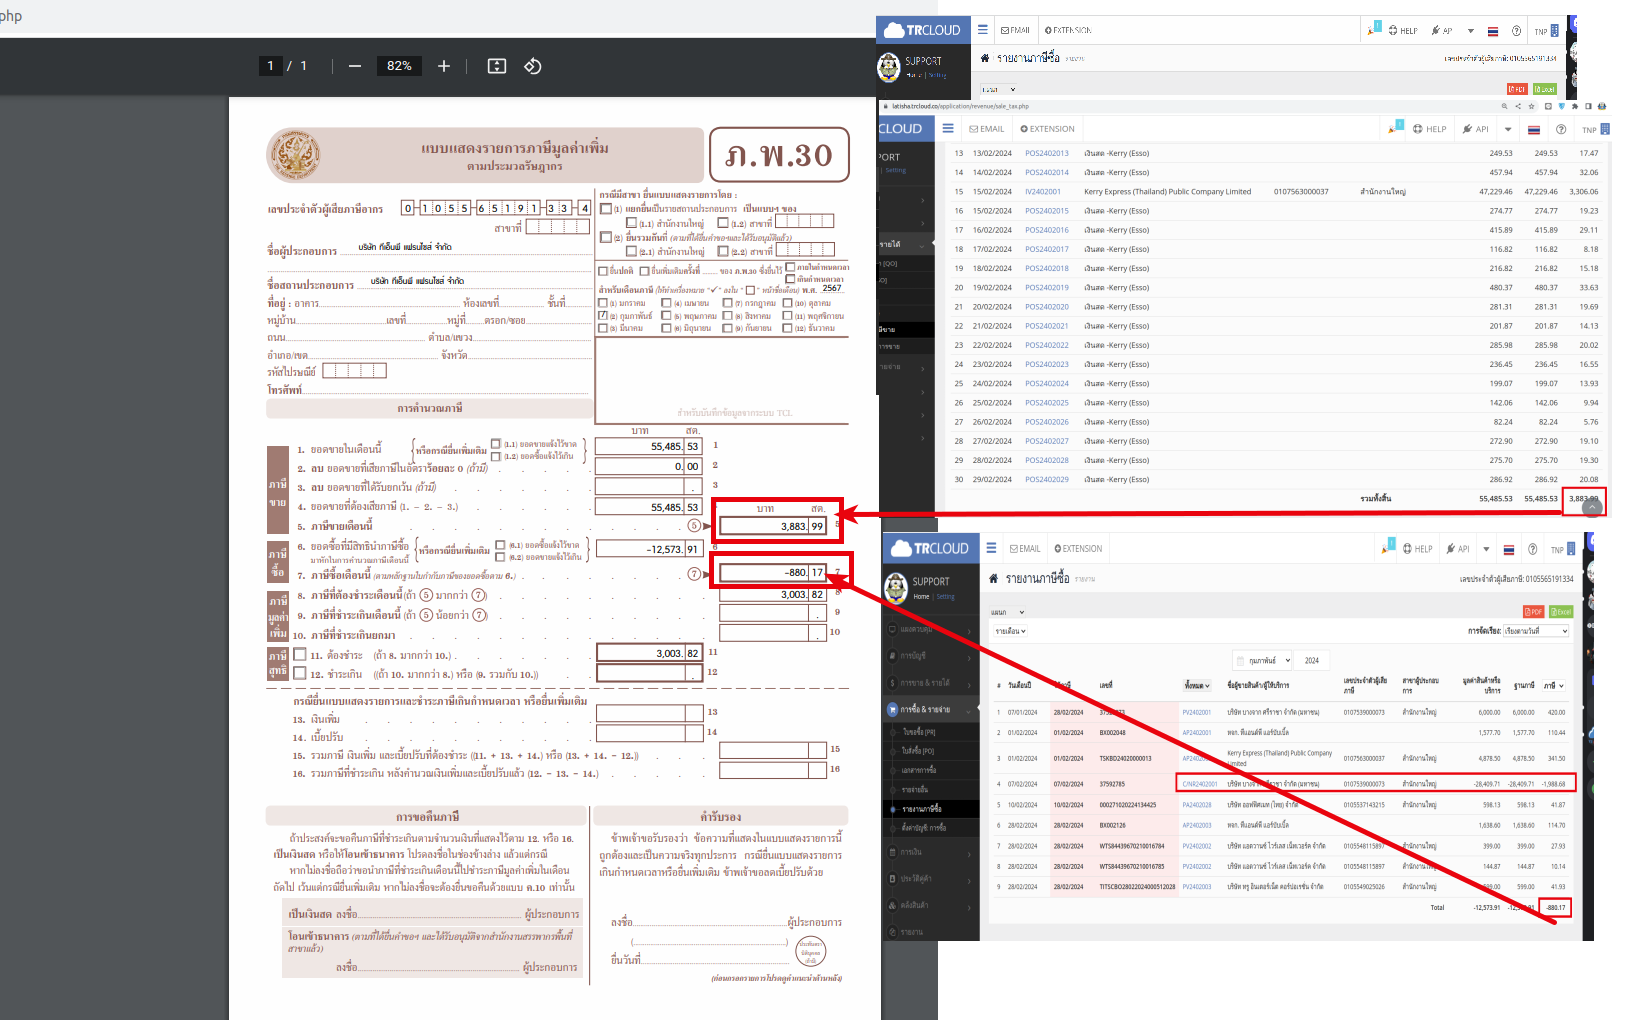Click Thai flag language icon in bottom window
The image size is (1629, 1020).
1507,549
